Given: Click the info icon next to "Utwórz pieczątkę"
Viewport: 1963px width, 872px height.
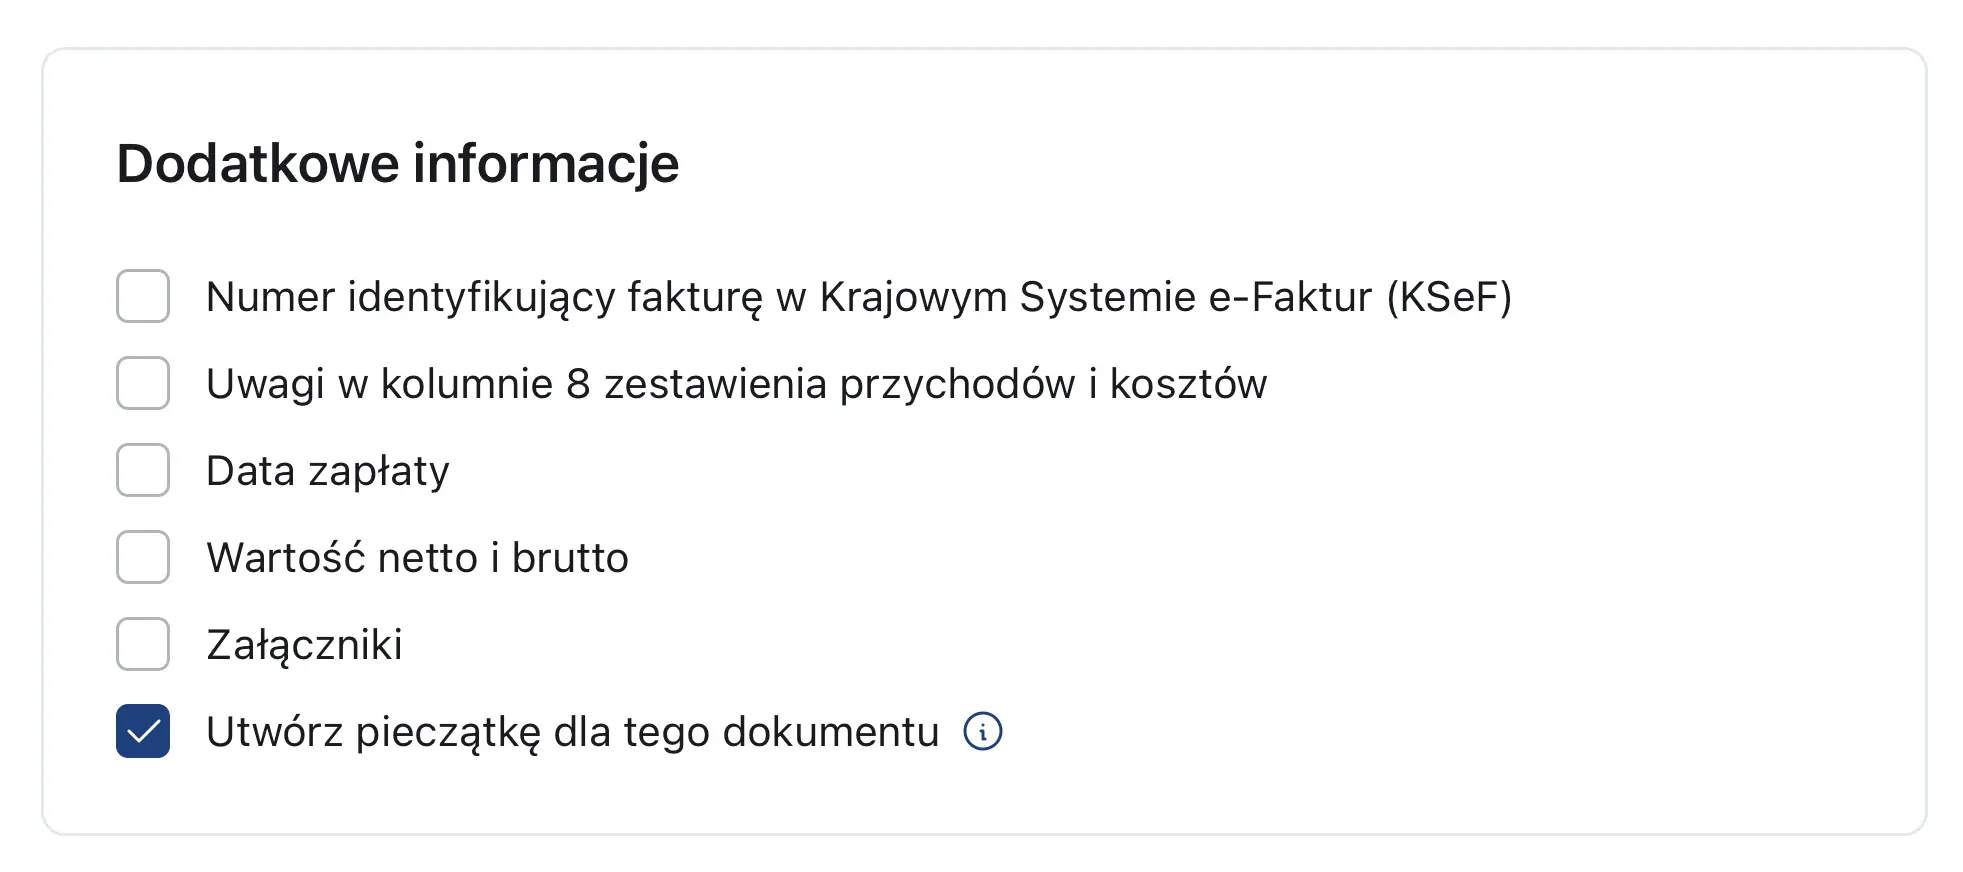Looking at the screenshot, I should click(x=984, y=732).
